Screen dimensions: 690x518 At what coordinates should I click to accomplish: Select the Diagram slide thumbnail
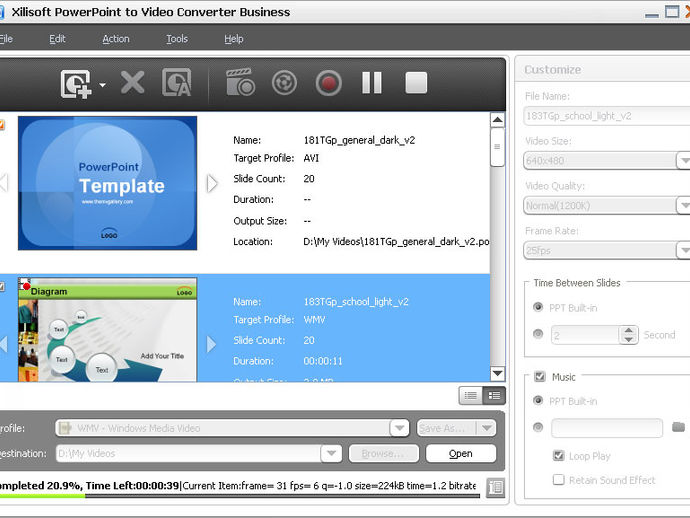point(107,330)
